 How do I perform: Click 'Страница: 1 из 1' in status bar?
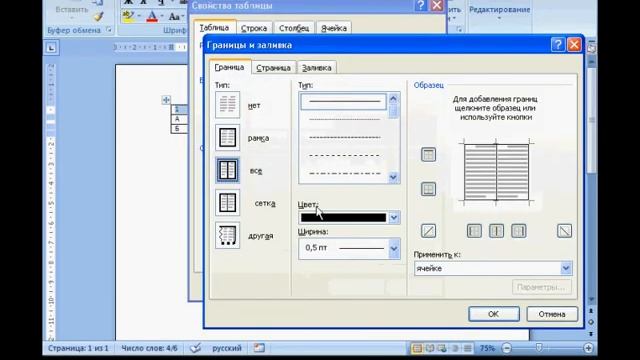click(x=78, y=348)
